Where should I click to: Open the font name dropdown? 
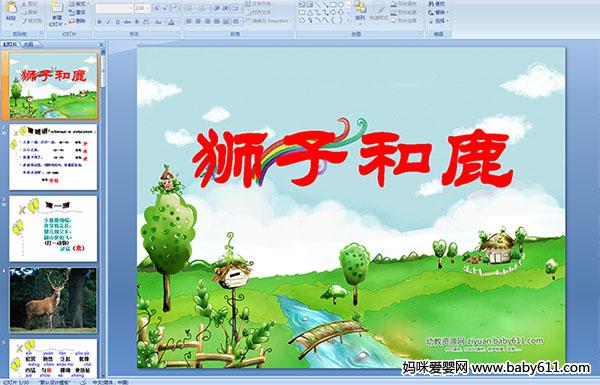tap(131, 8)
